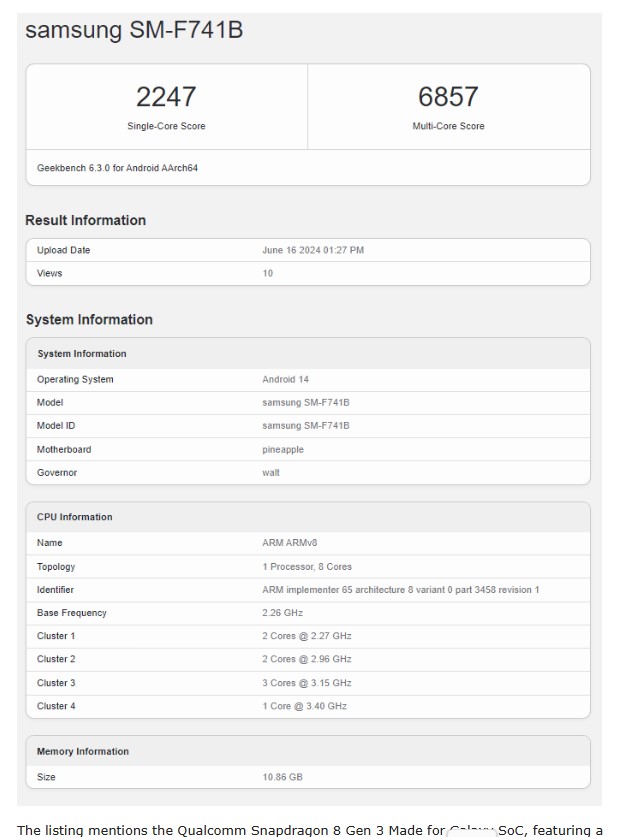Select the Model value samsung SM-F741B
633x837 pixels.
(306, 402)
